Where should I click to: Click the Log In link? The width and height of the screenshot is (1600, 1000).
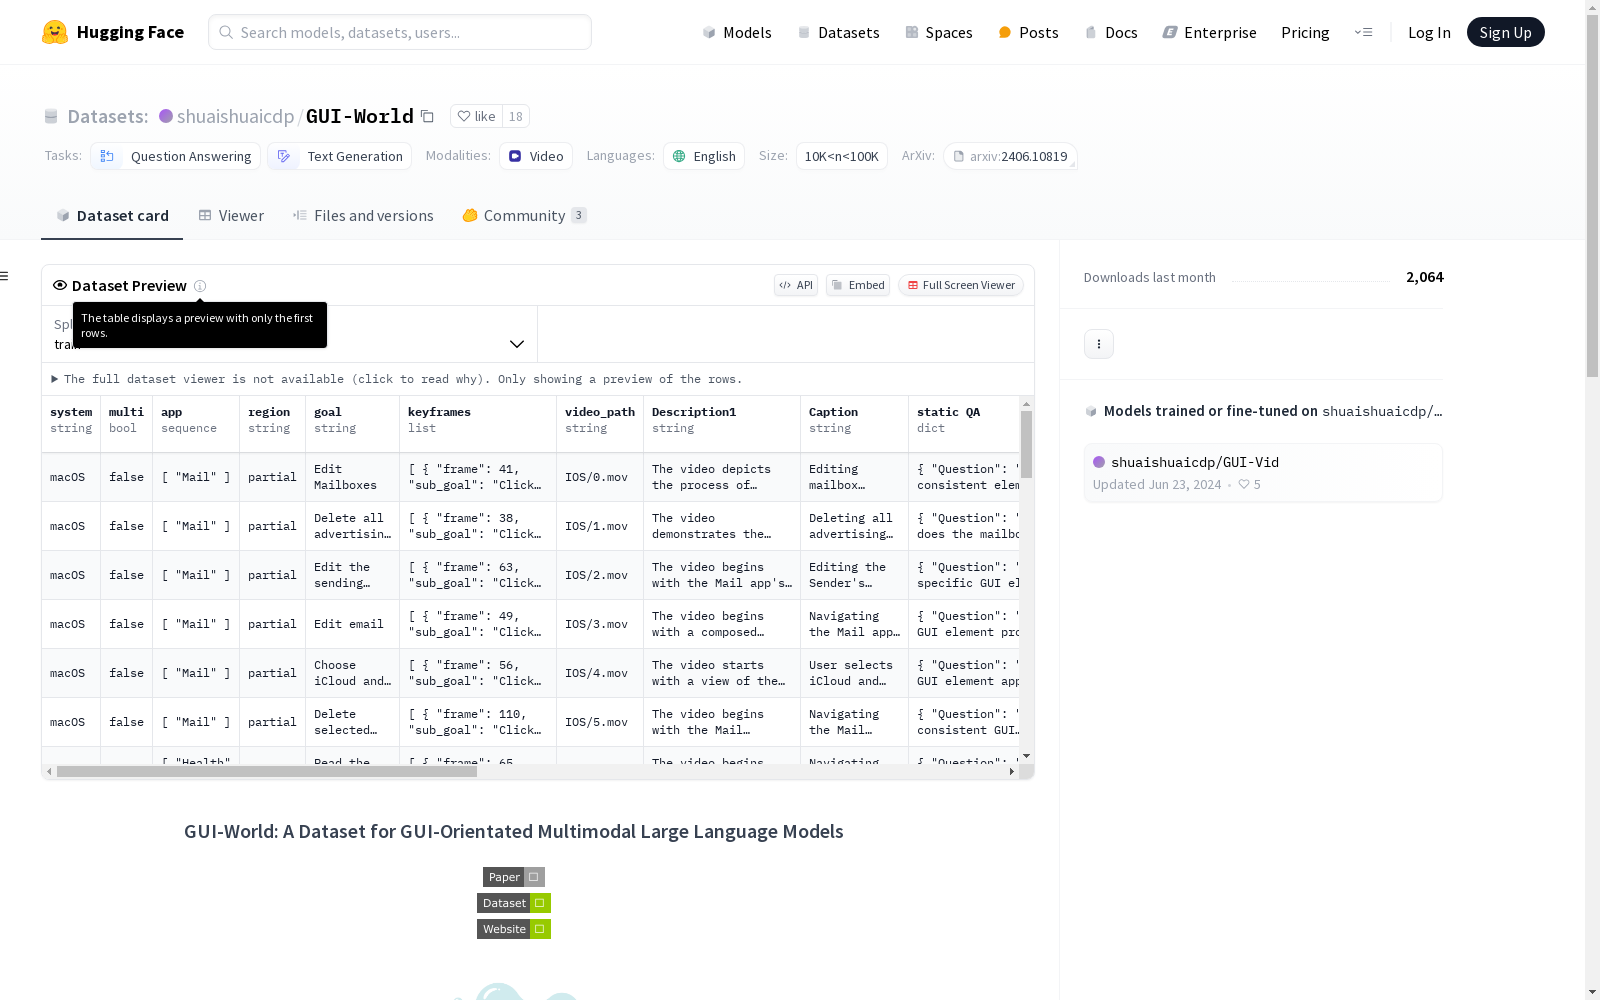point(1429,32)
